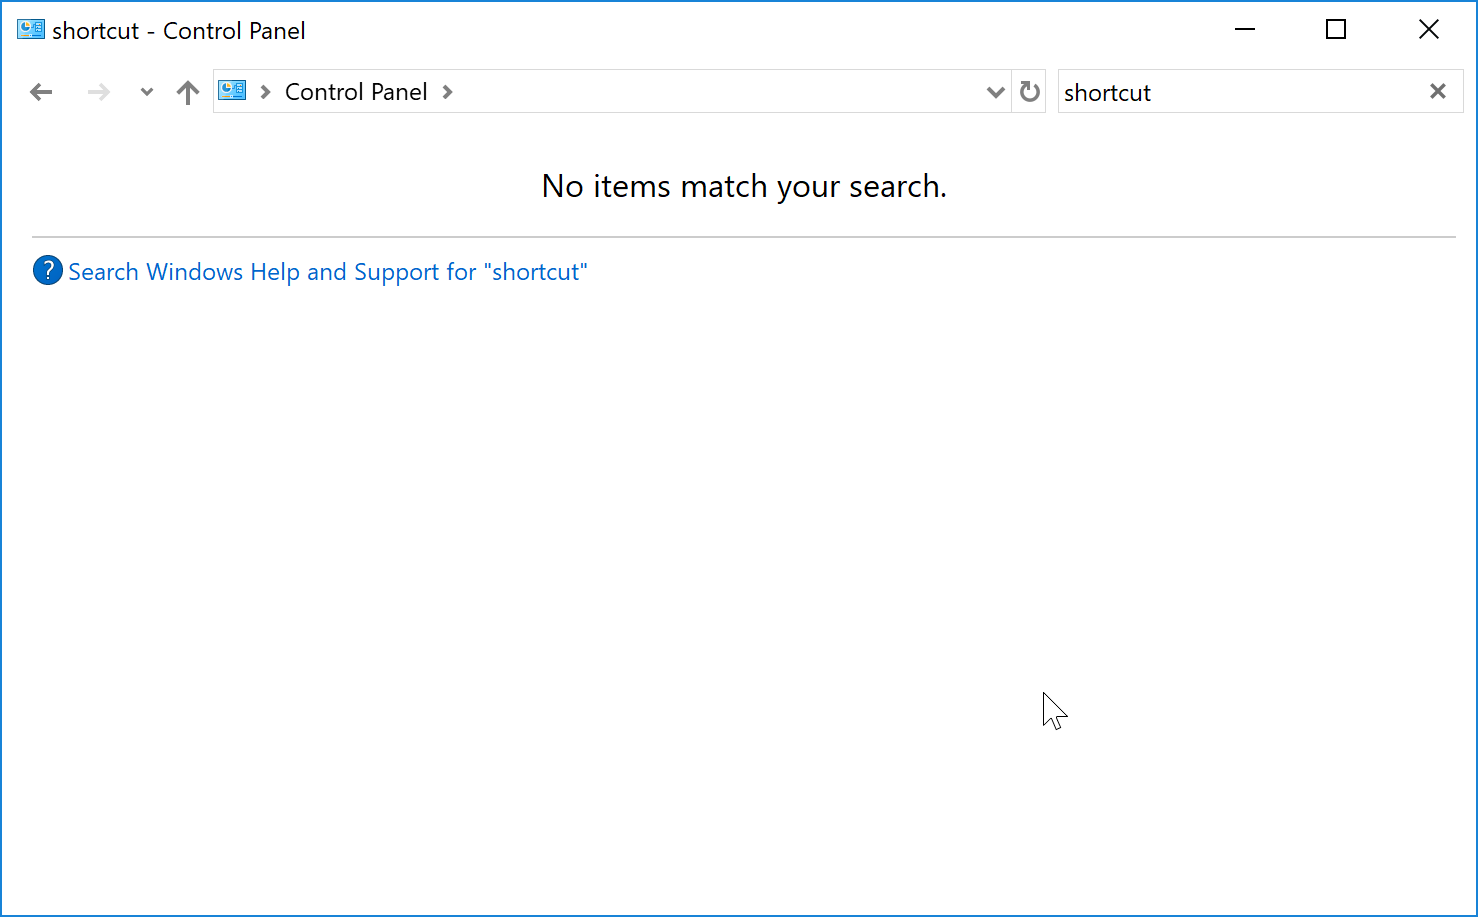The height and width of the screenshot is (917, 1478).
Task: Select the word shortcut in the search box
Action: 1107,92
